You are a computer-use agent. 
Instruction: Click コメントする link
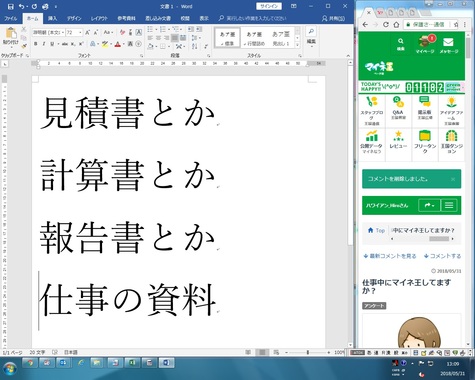442,256
